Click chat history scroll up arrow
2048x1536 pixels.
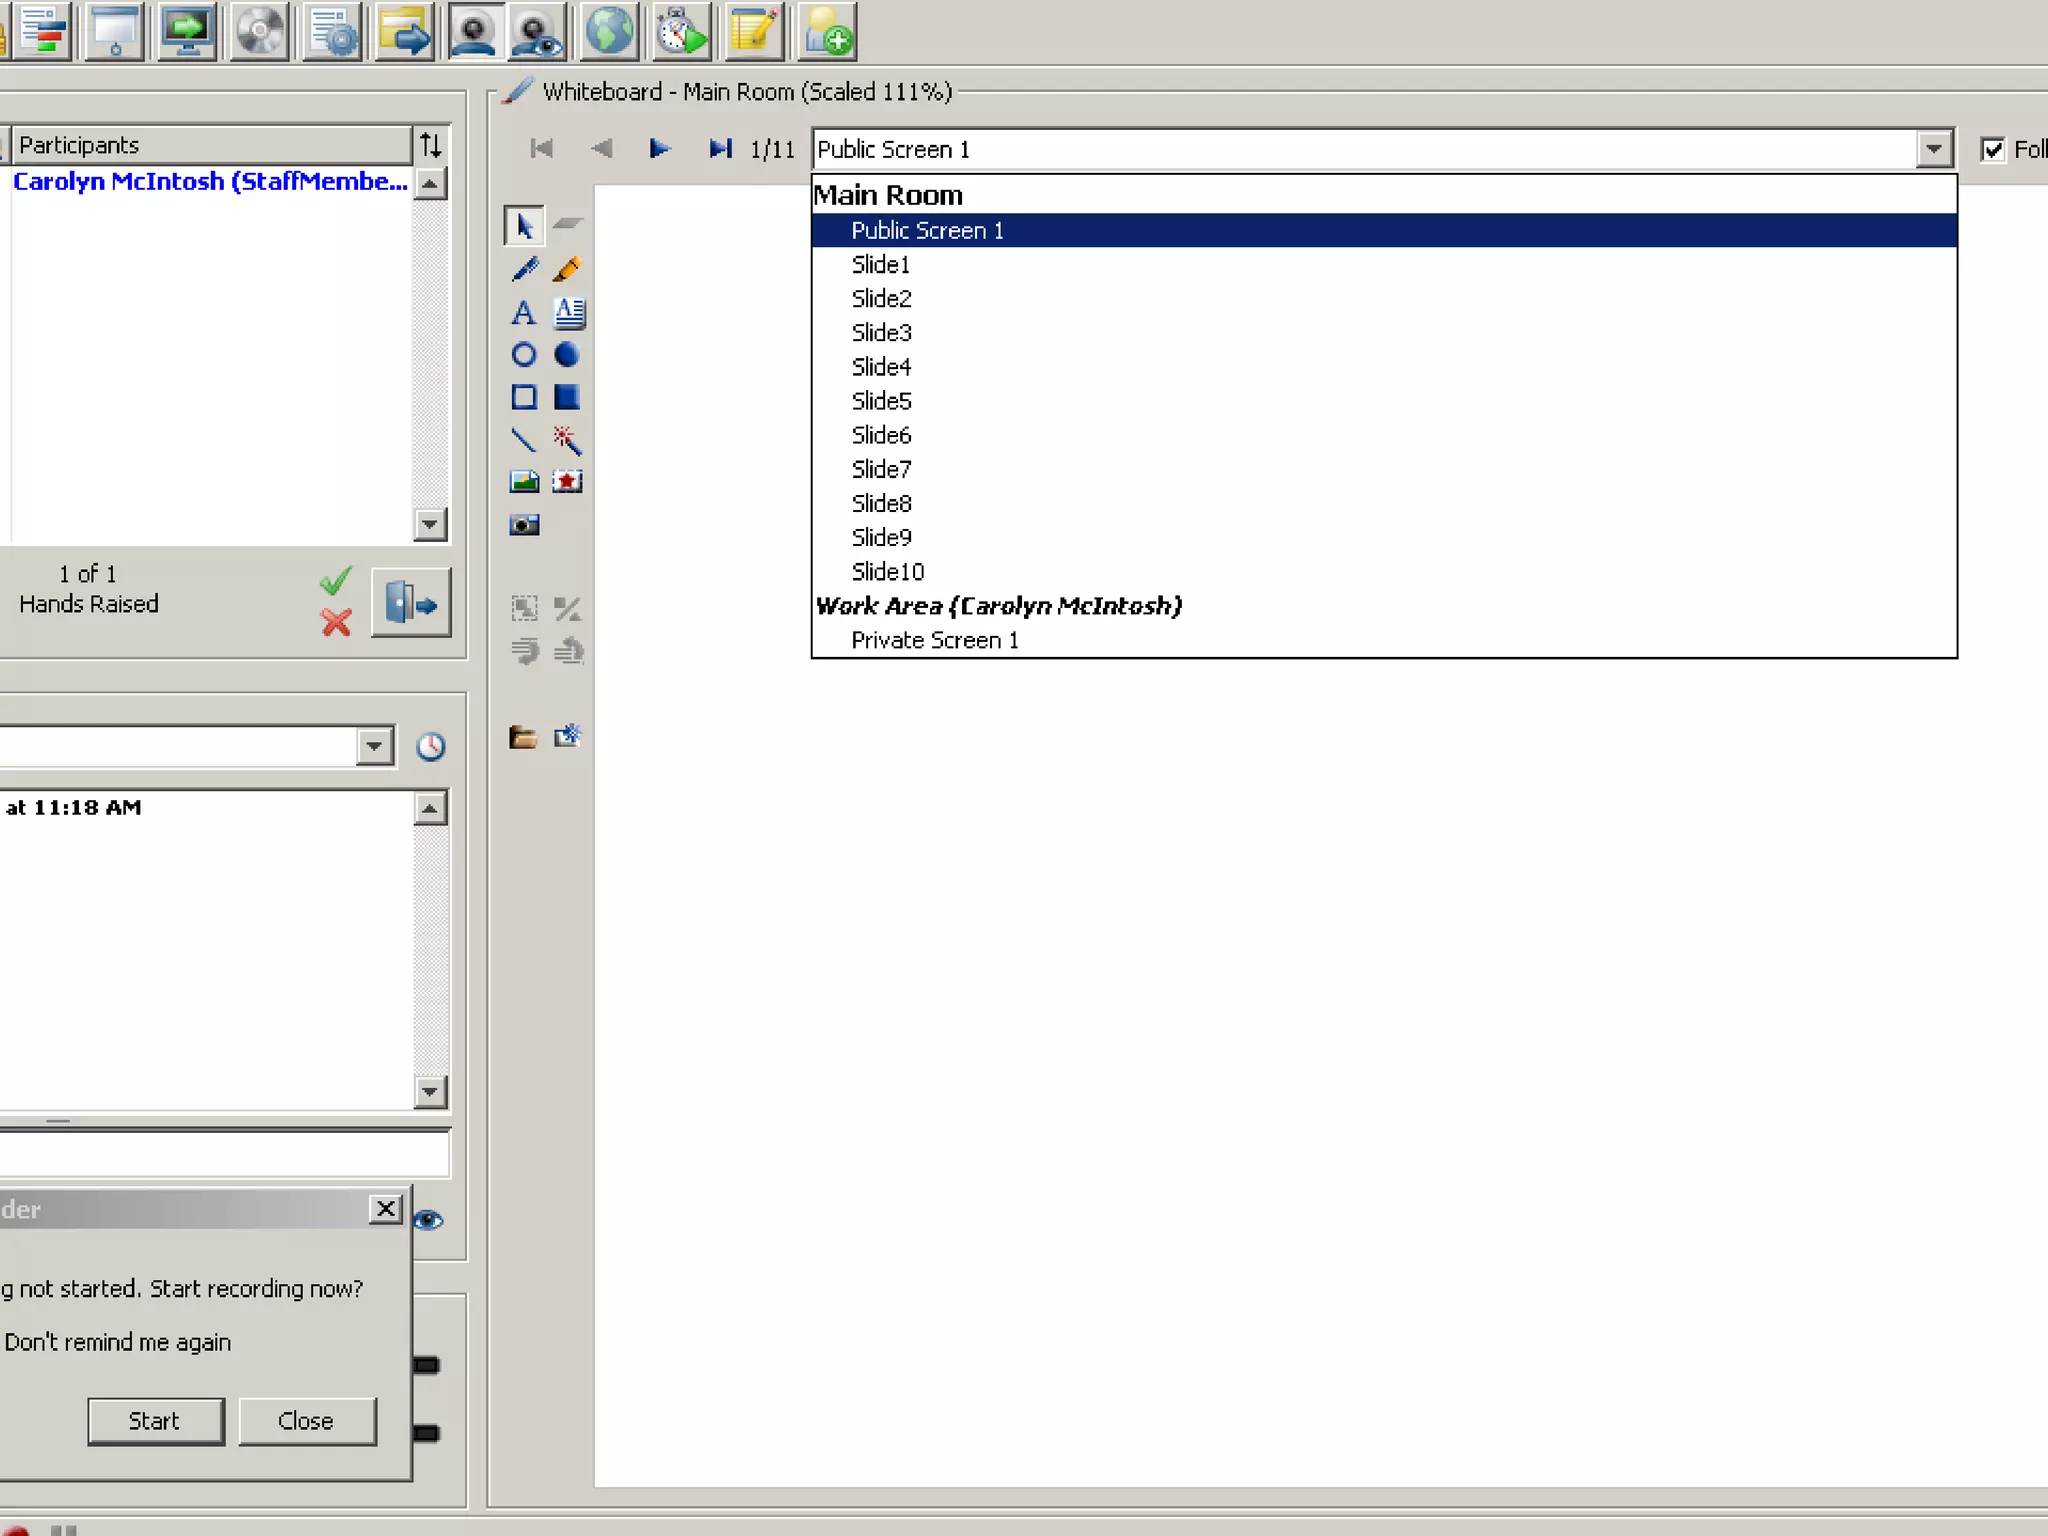coord(430,808)
